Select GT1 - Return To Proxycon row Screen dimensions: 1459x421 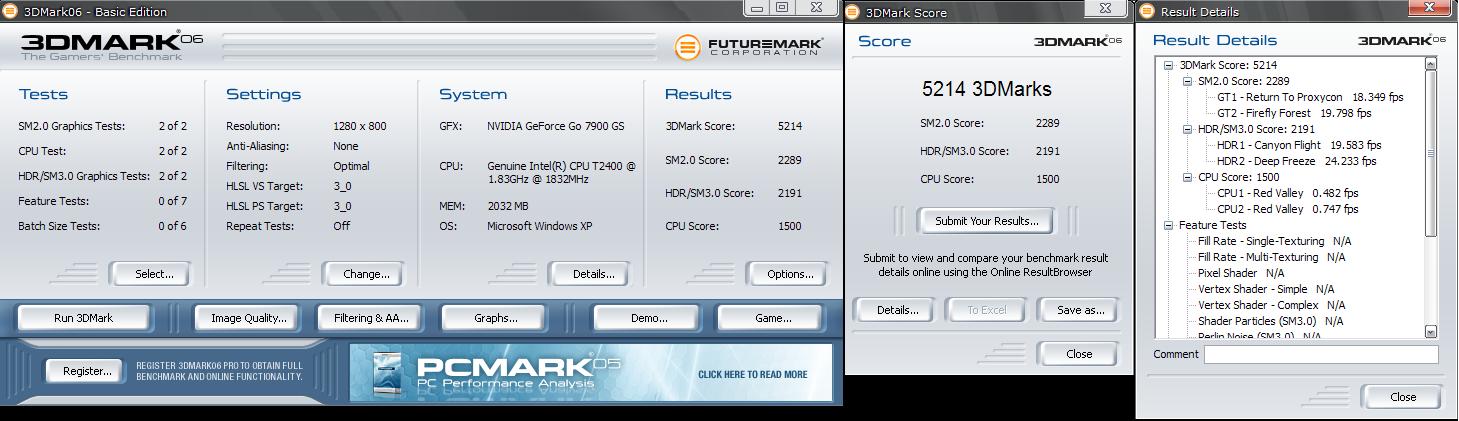tap(1309, 97)
